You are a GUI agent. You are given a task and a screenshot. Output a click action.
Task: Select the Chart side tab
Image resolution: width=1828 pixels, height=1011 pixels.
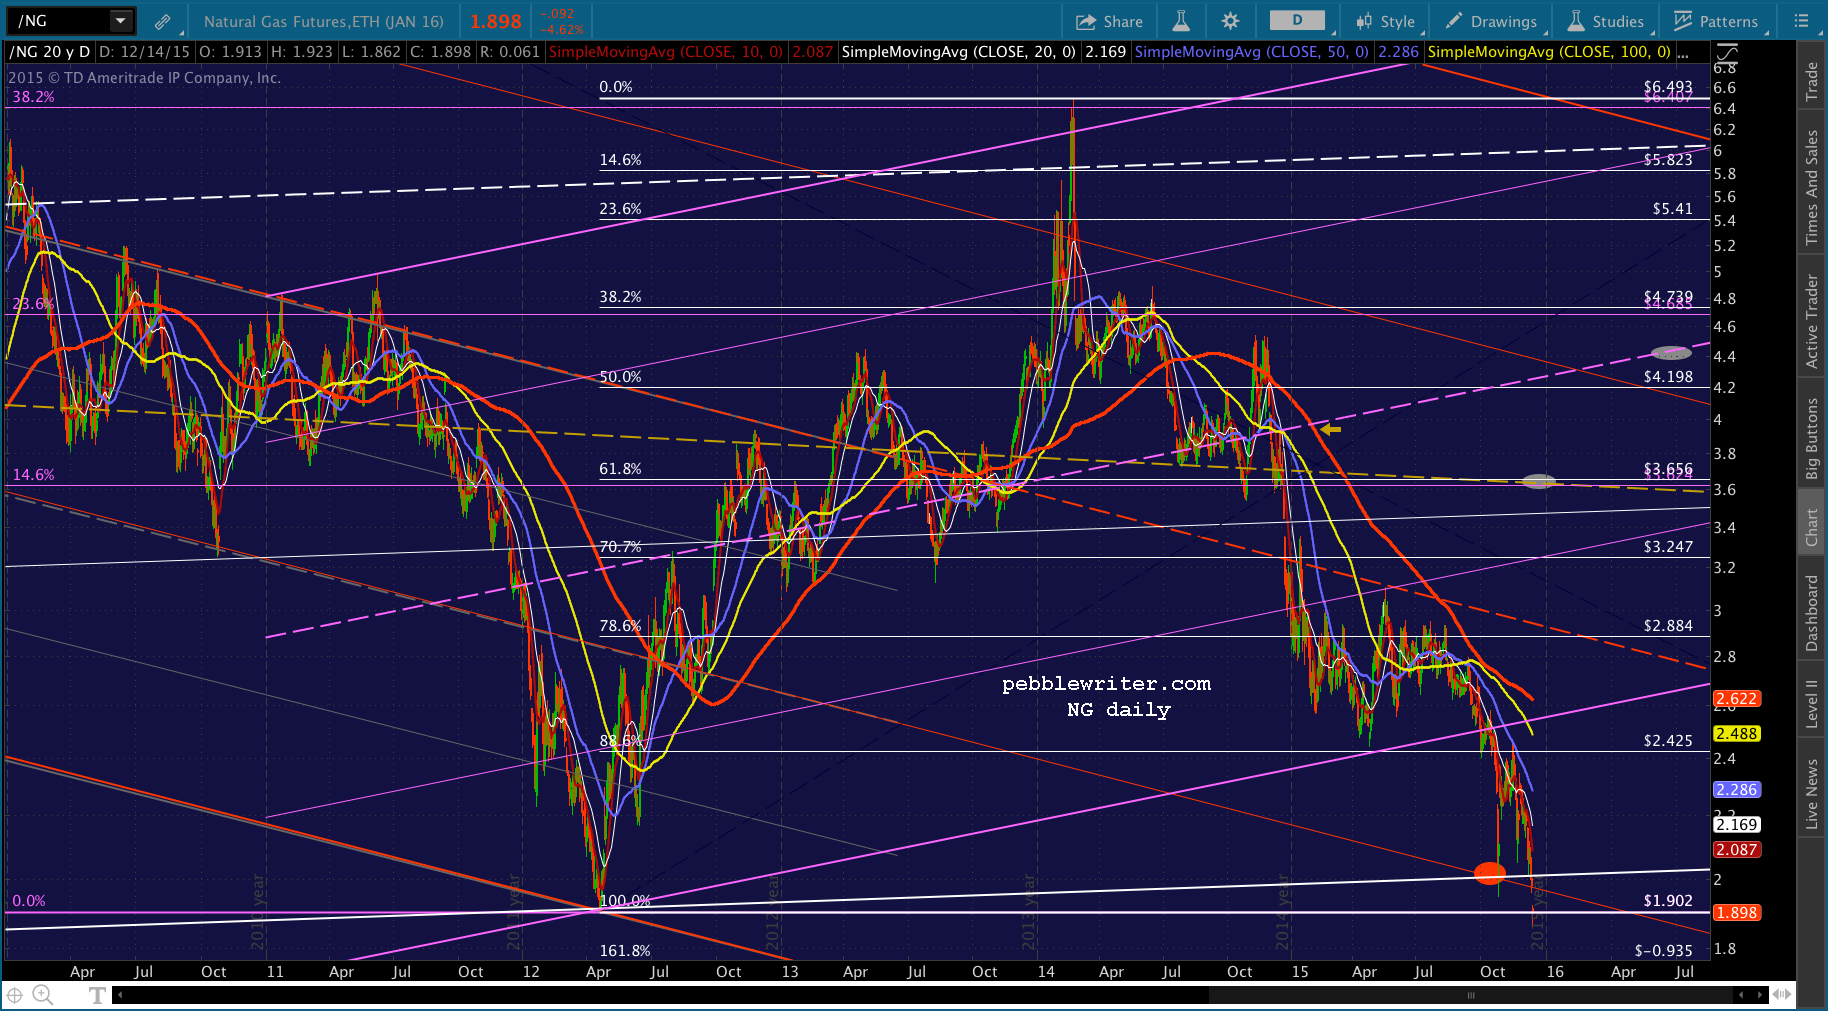pos(1812,527)
